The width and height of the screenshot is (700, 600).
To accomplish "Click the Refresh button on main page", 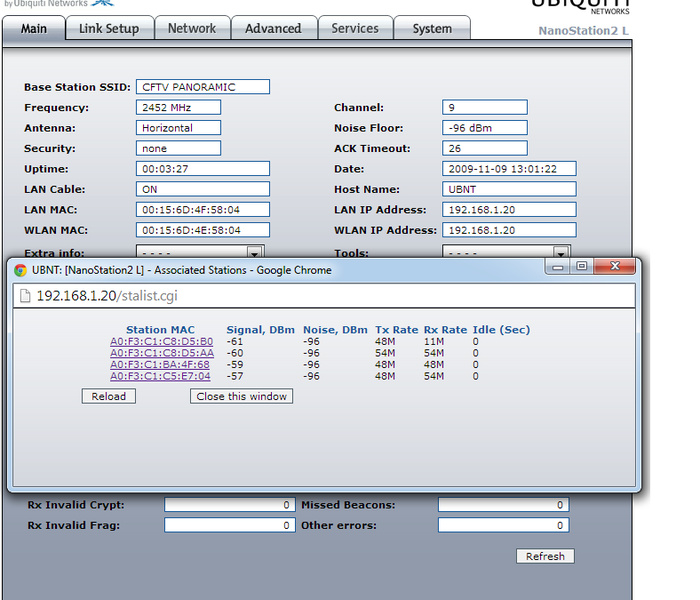I will [x=545, y=556].
